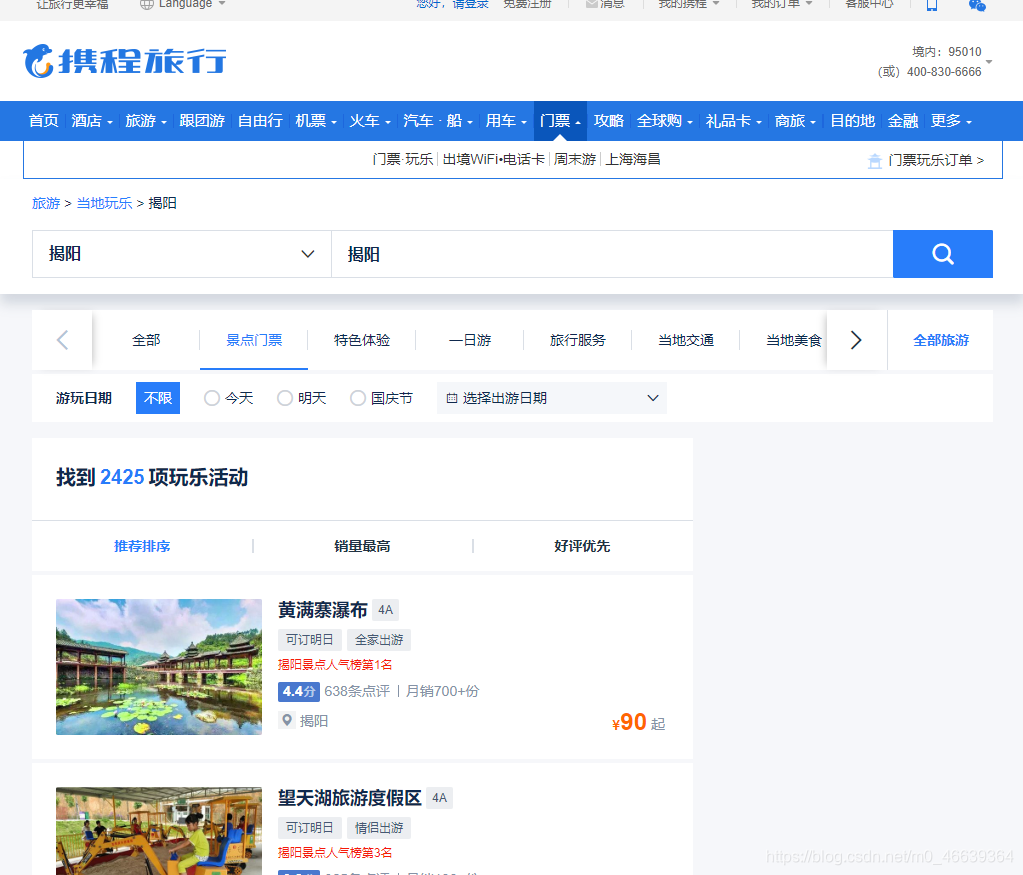The image size is (1023, 875).
Task: Click the 门票玩乐订单 link
Action: coord(936,161)
